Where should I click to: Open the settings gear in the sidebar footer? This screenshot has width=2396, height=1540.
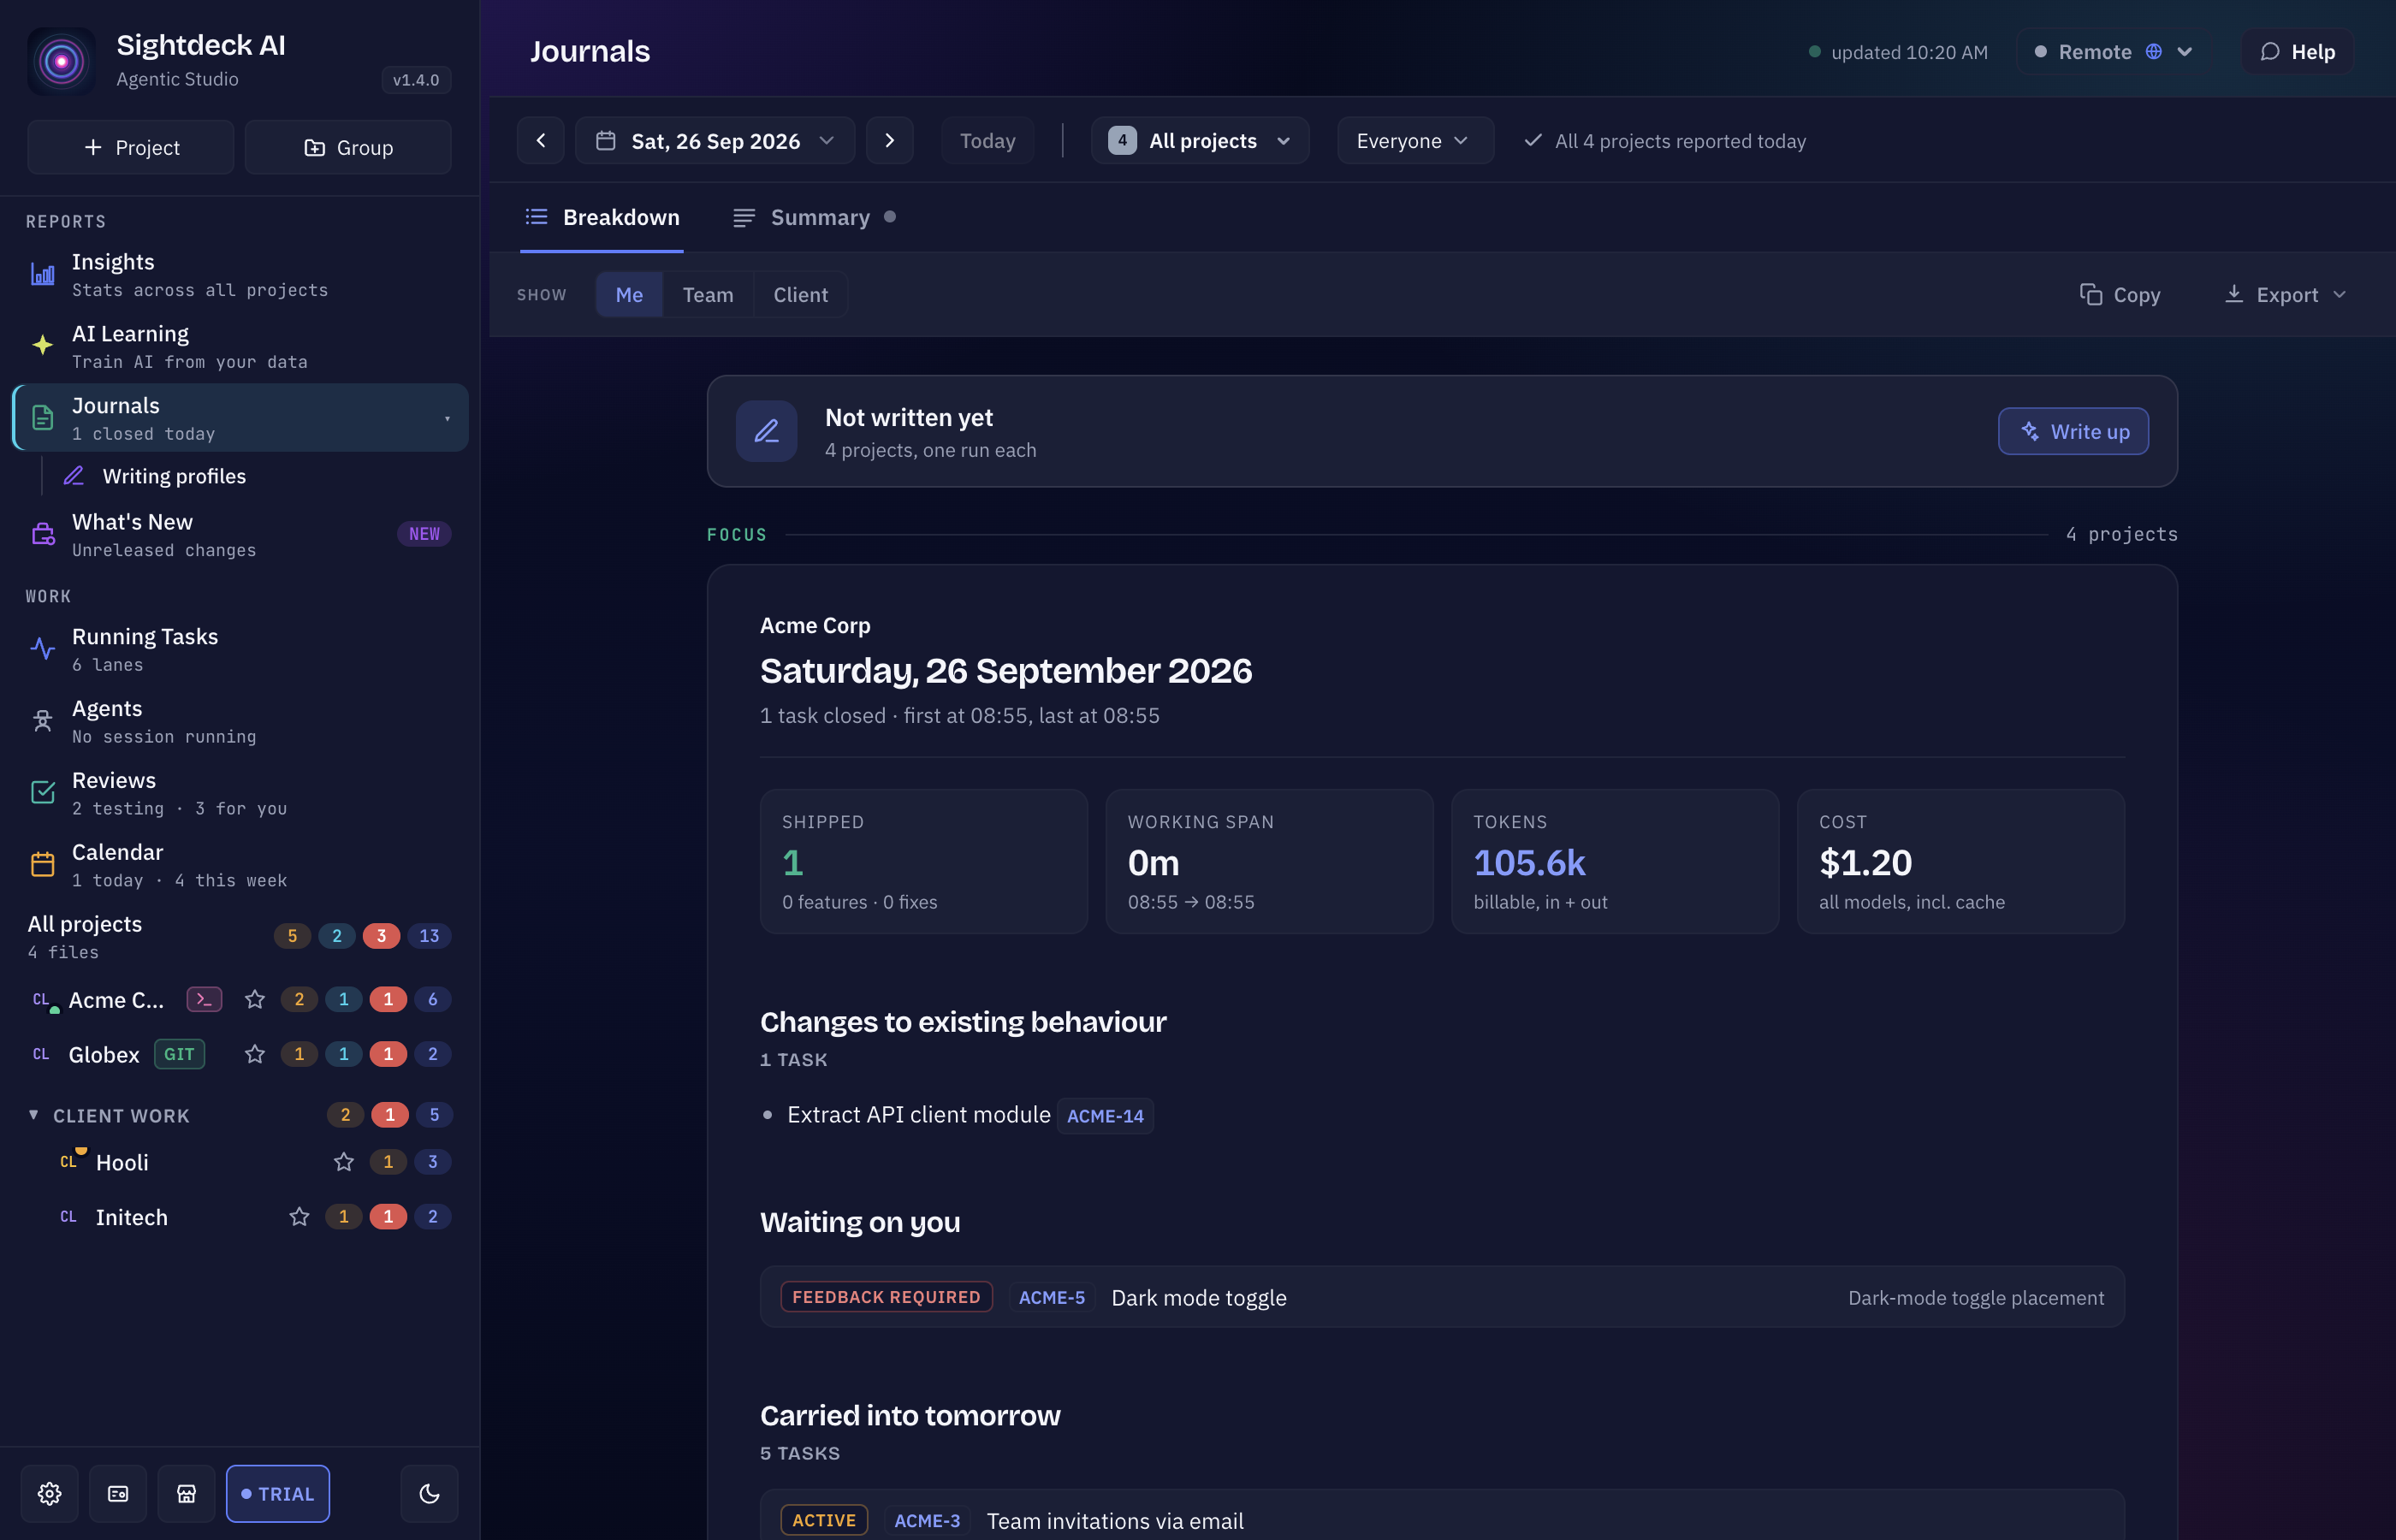(50, 1493)
